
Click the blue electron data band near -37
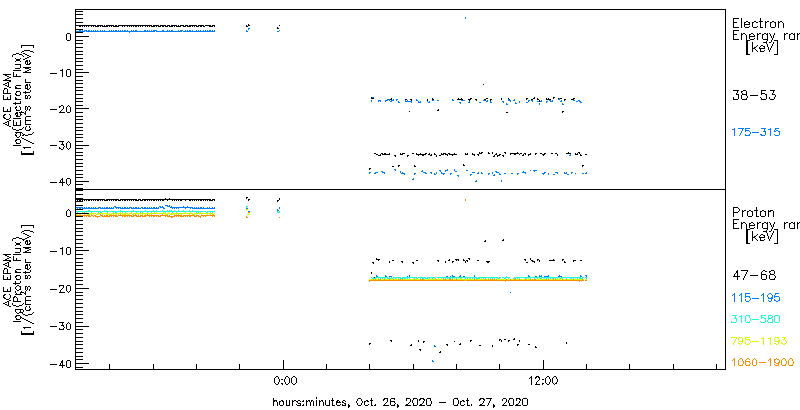pyautogui.click(x=478, y=172)
